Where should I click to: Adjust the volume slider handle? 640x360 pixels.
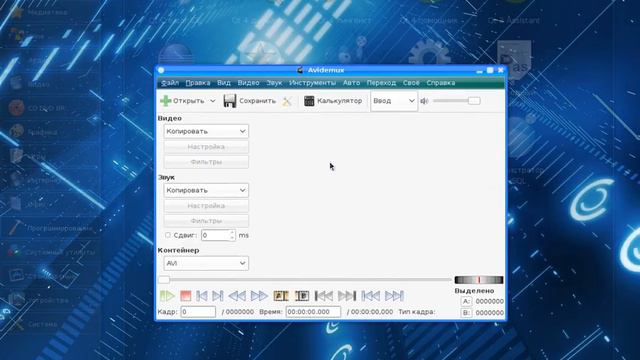(474, 101)
